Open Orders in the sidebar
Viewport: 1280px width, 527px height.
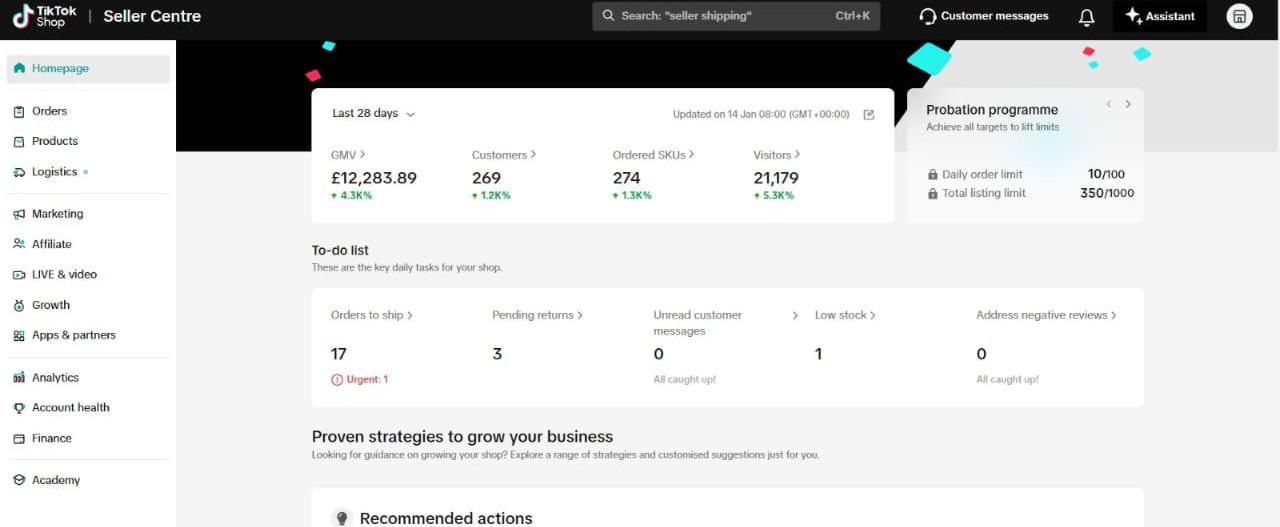coord(49,111)
